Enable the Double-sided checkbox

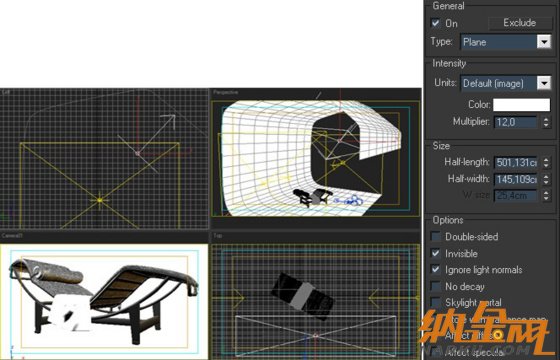(435, 236)
